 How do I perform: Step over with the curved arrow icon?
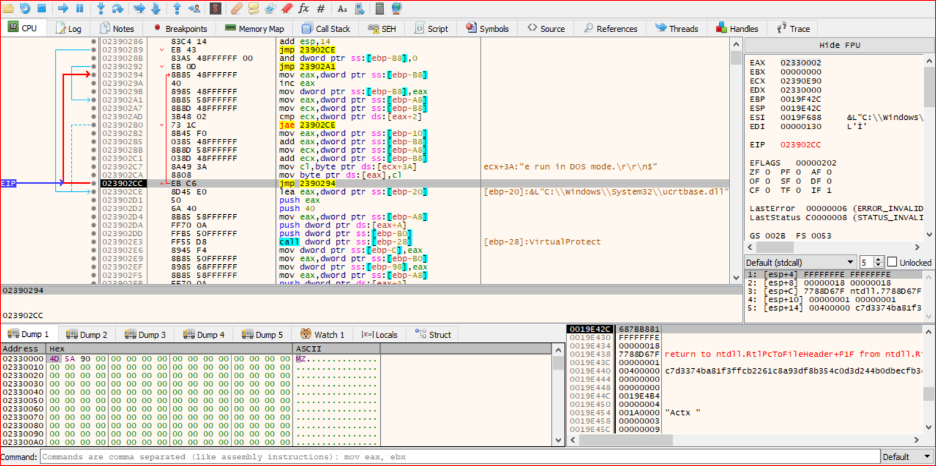pyautogui.click(x=118, y=8)
